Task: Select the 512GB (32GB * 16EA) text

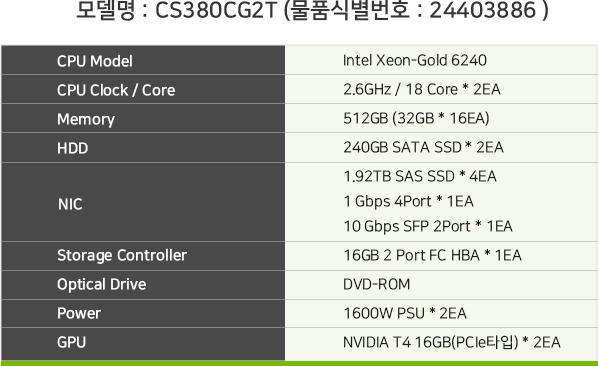Action: 416,118
